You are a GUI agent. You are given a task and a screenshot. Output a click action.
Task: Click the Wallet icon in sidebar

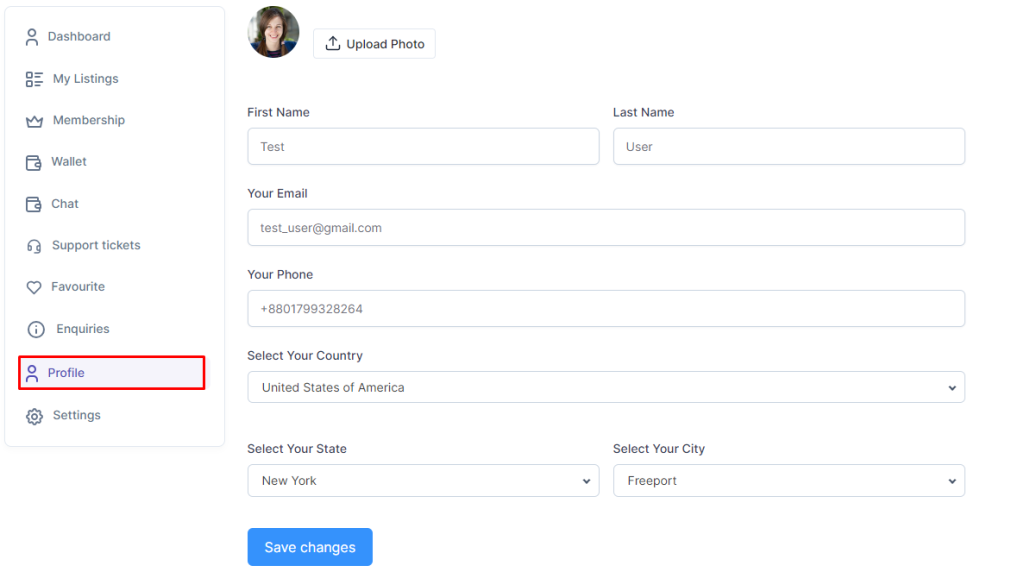point(33,163)
